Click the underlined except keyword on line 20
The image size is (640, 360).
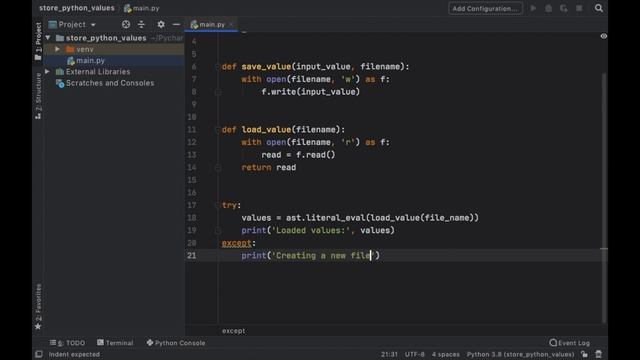237,243
